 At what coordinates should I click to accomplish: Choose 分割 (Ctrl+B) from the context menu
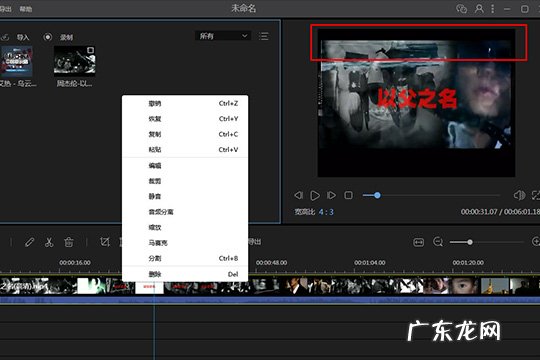coord(185,258)
